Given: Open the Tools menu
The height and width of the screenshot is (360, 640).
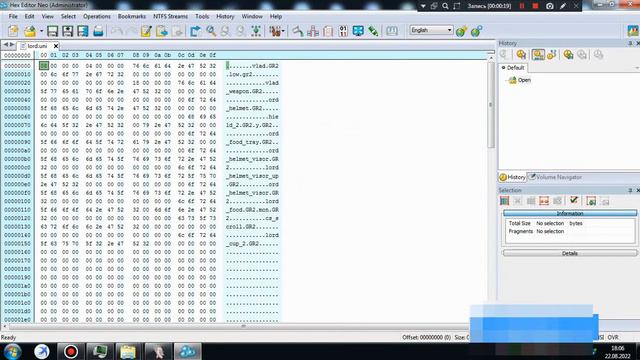Looking at the screenshot, I should [202, 16].
